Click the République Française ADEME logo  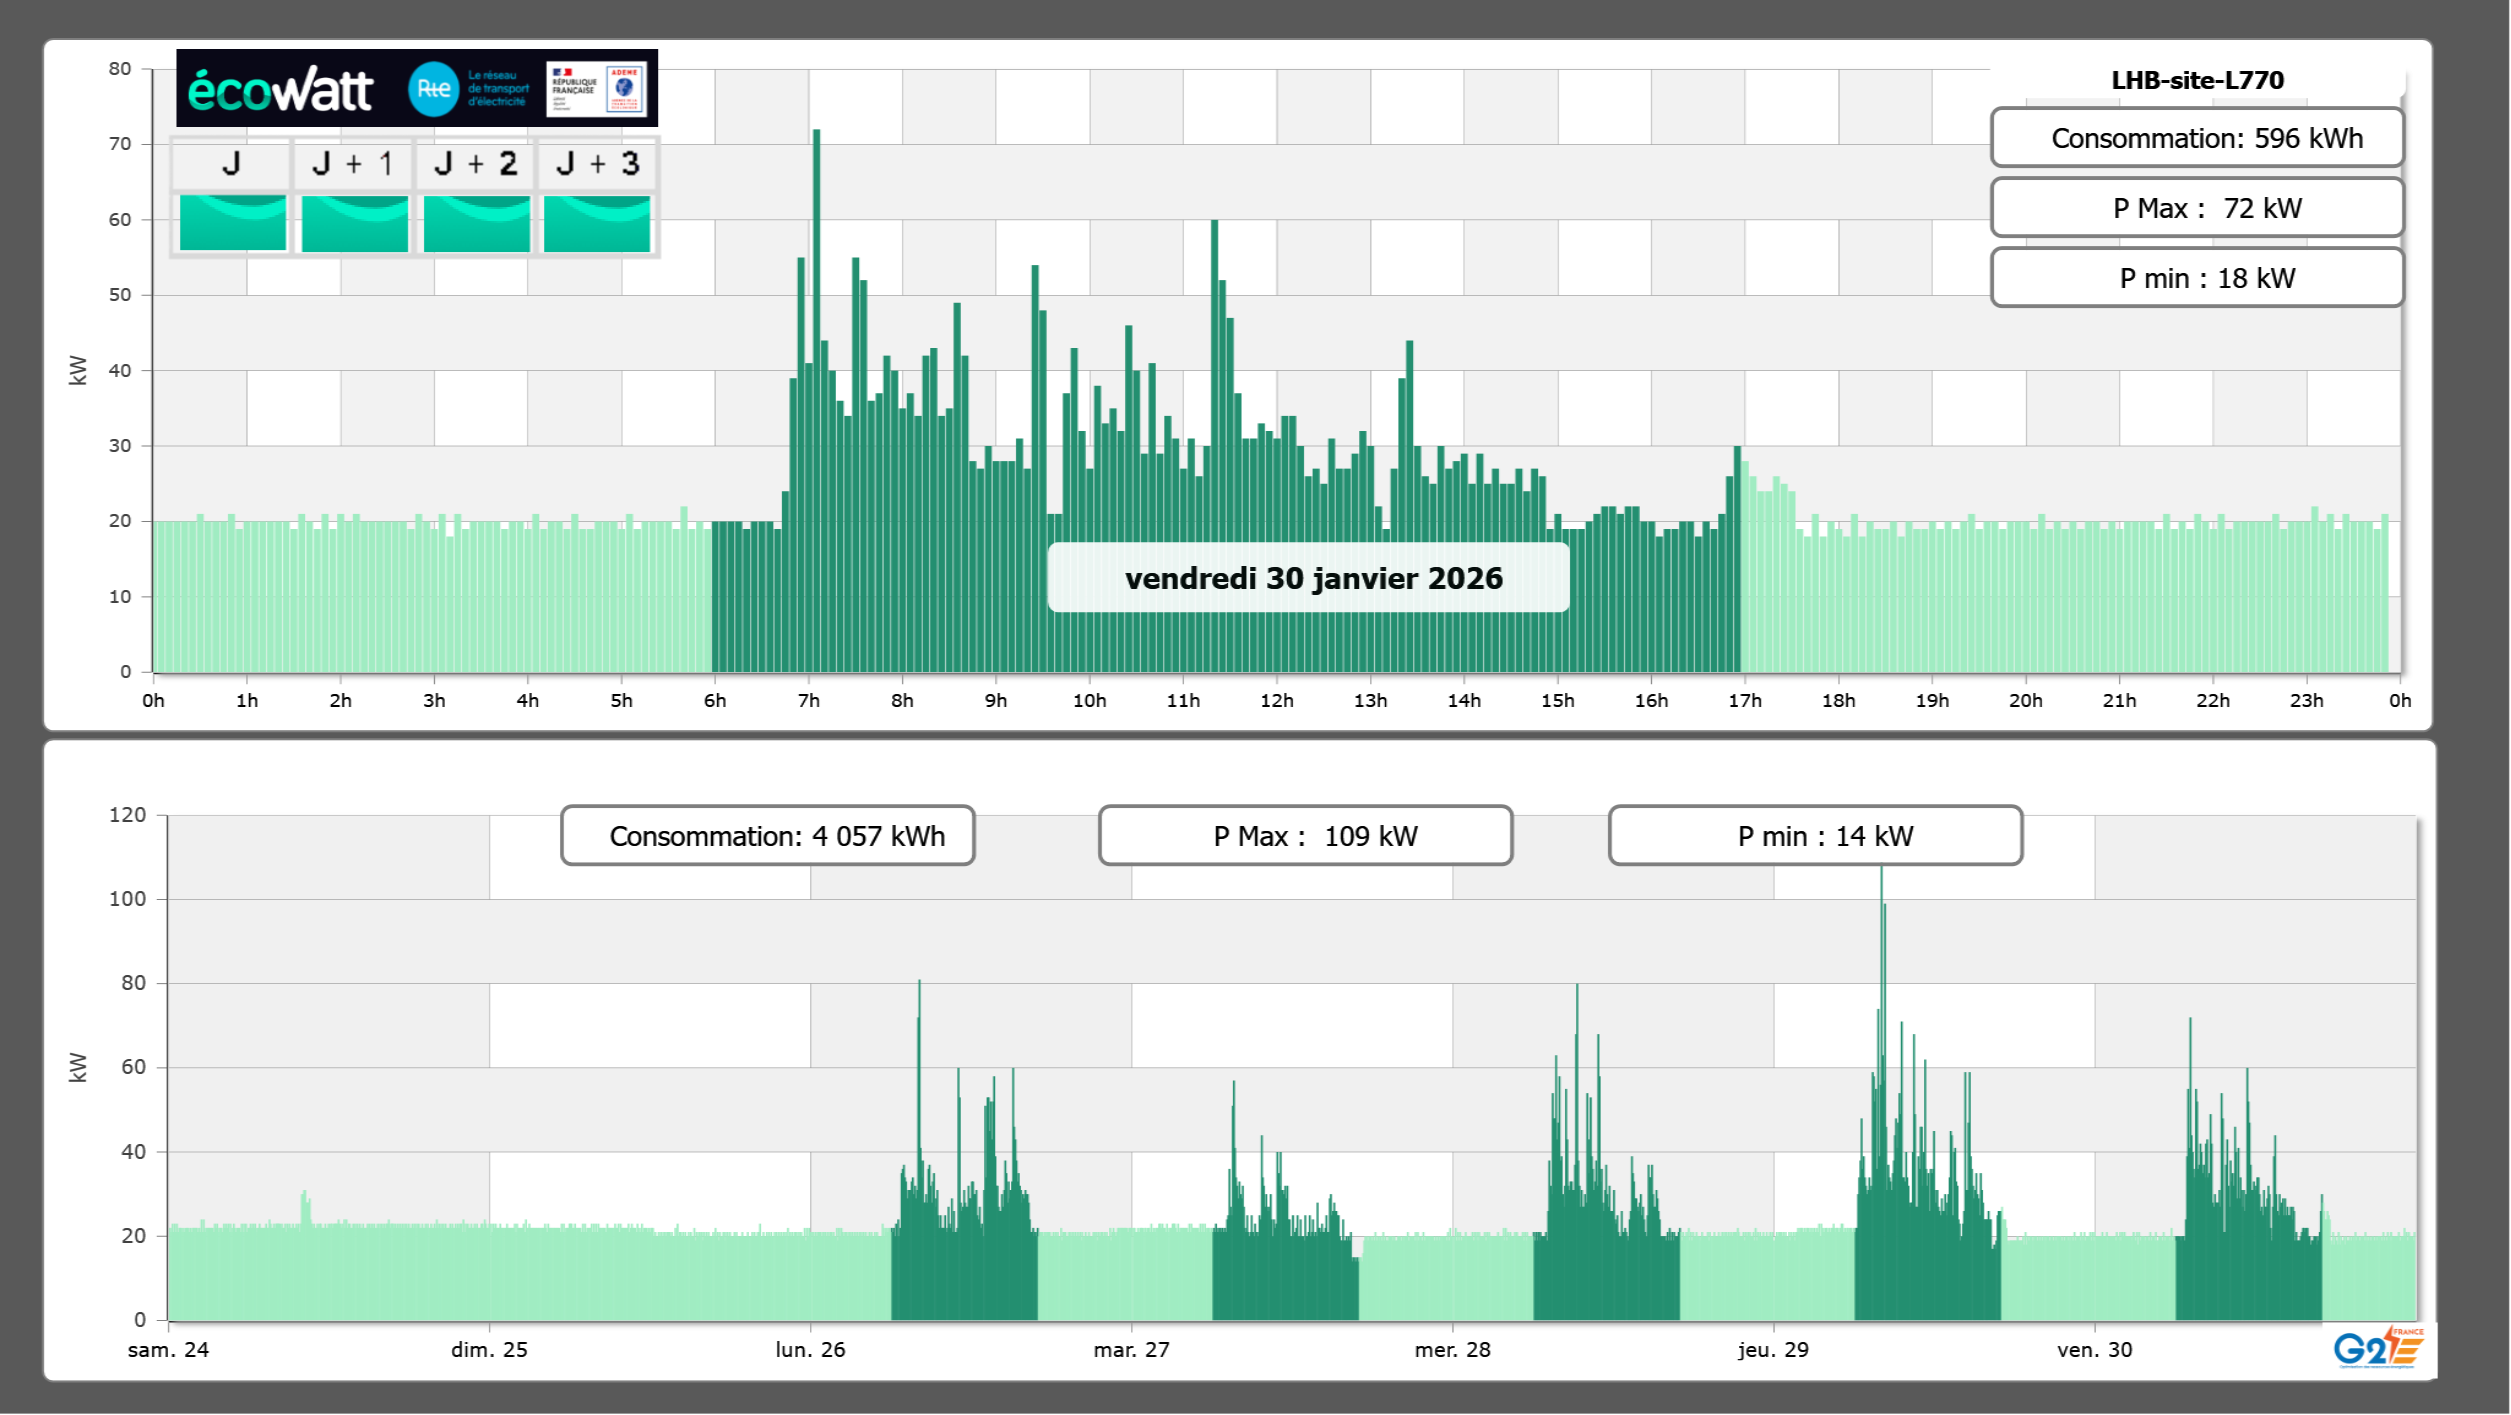click(596, 89)
